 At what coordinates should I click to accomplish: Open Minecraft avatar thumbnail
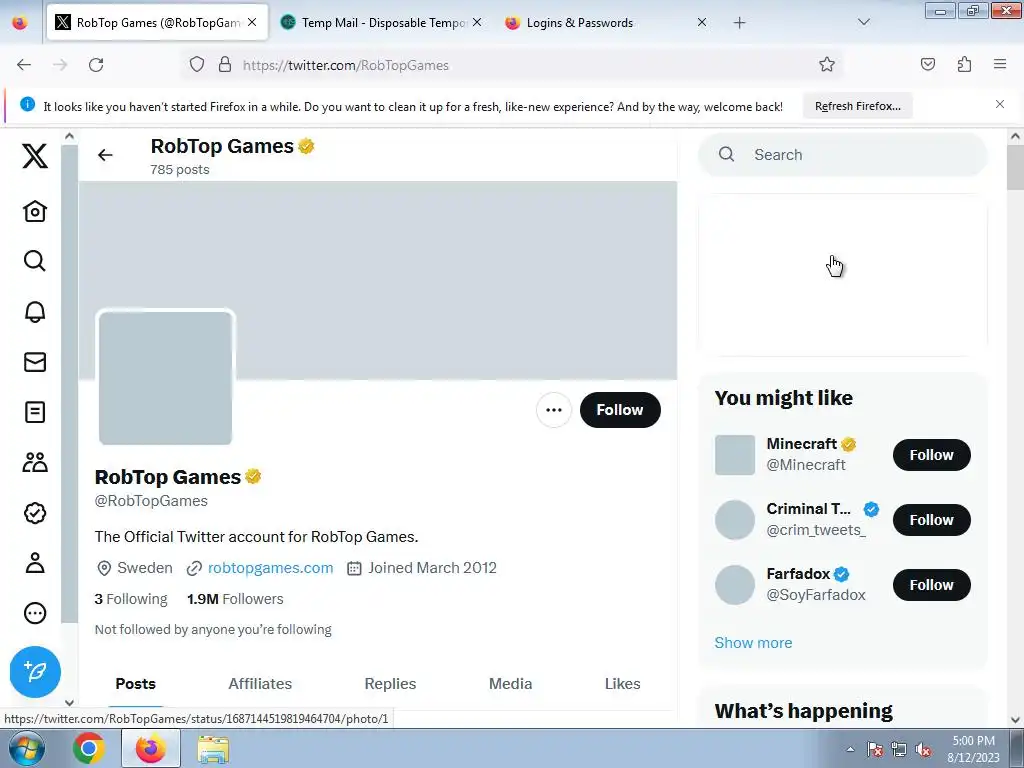[735, 455]
